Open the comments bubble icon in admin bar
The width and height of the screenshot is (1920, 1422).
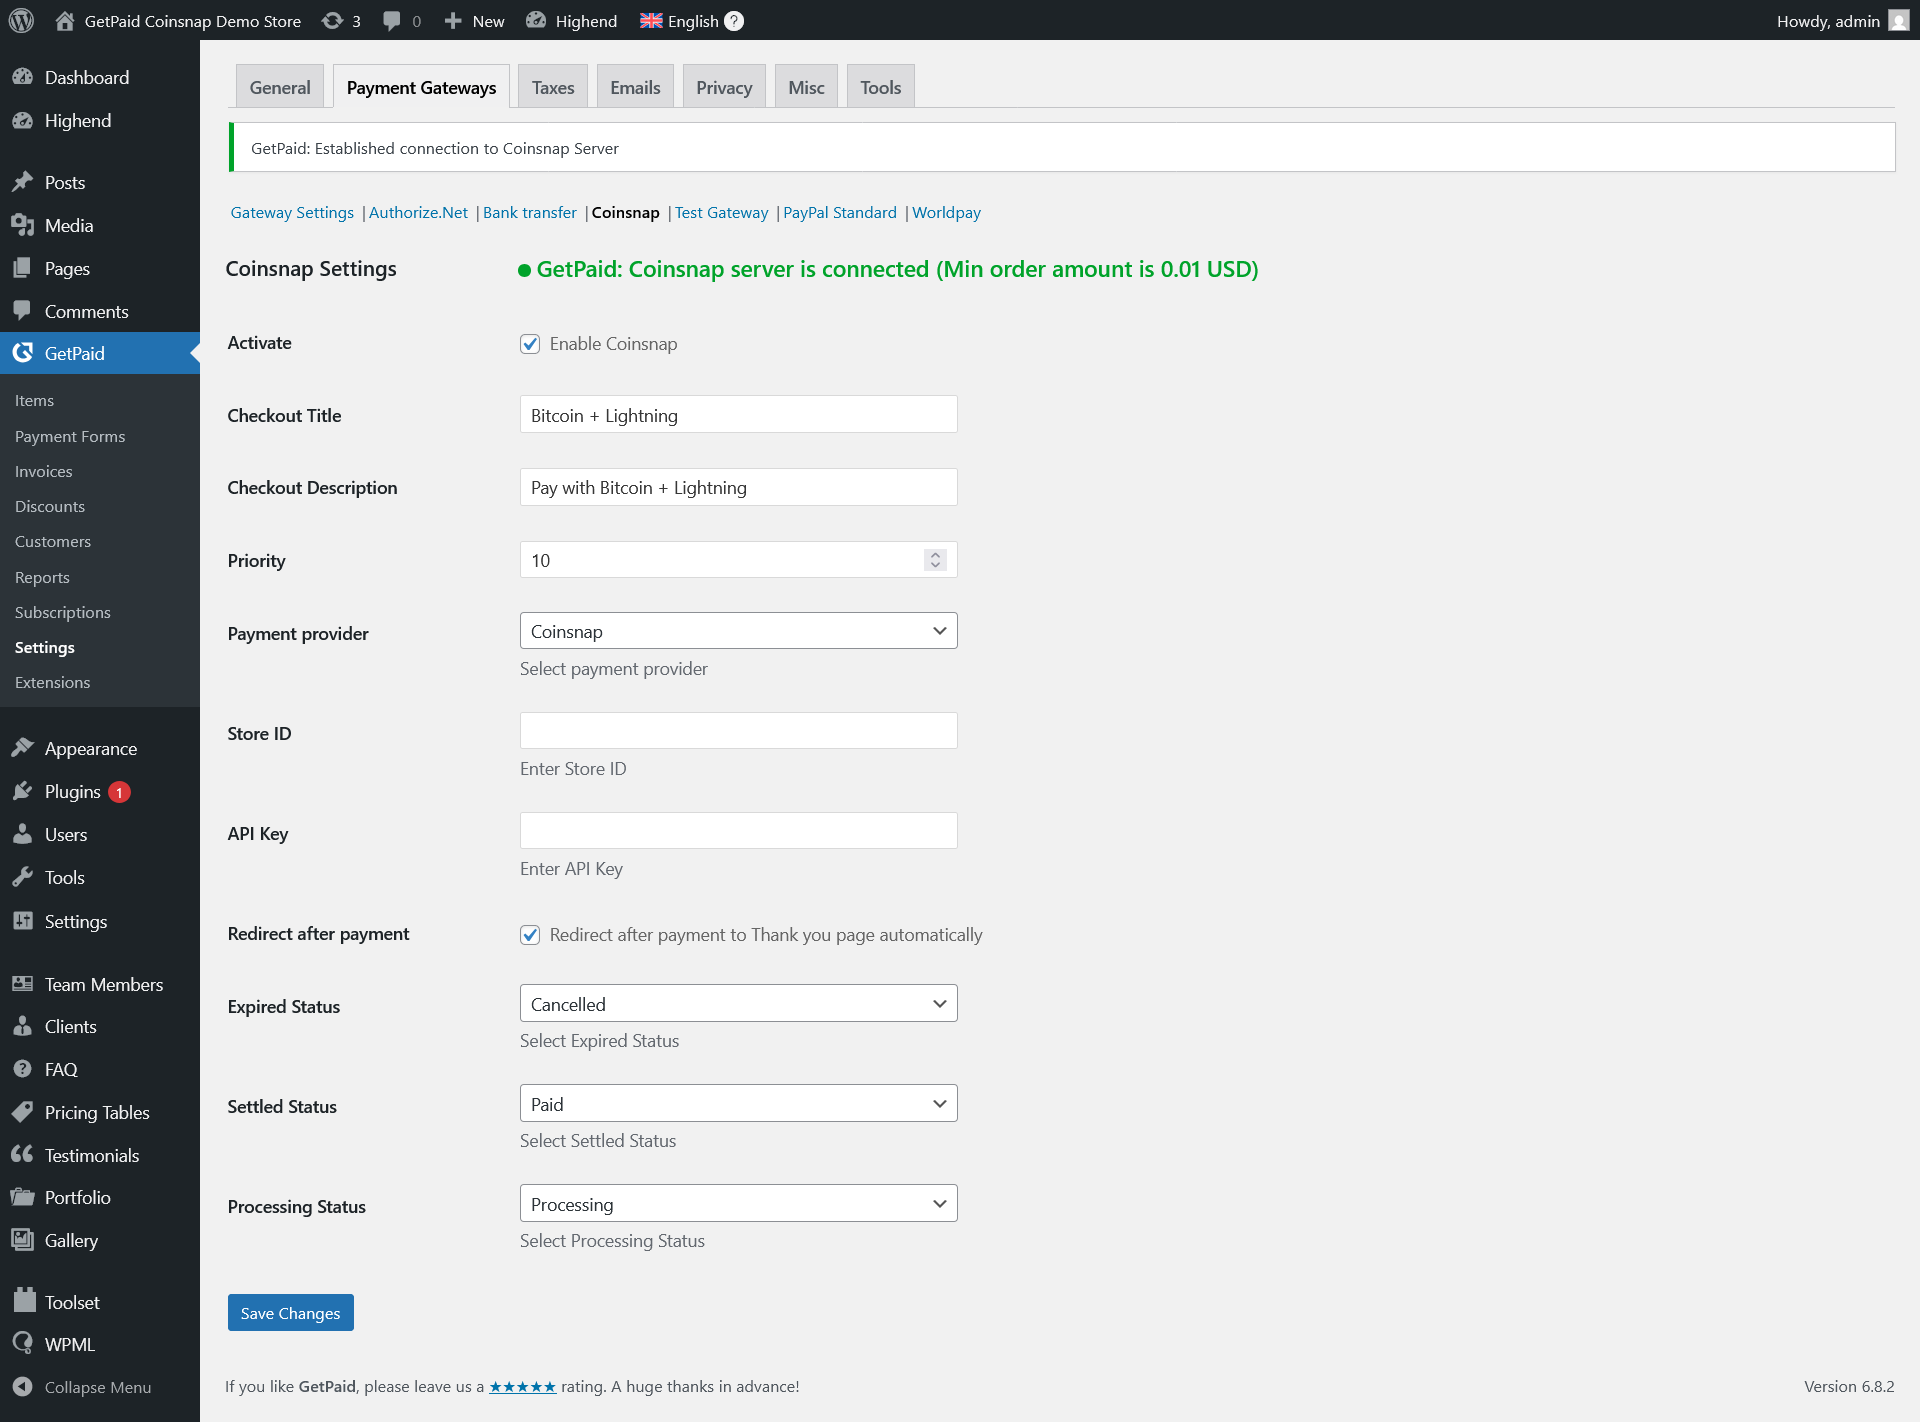click(392, 20)
